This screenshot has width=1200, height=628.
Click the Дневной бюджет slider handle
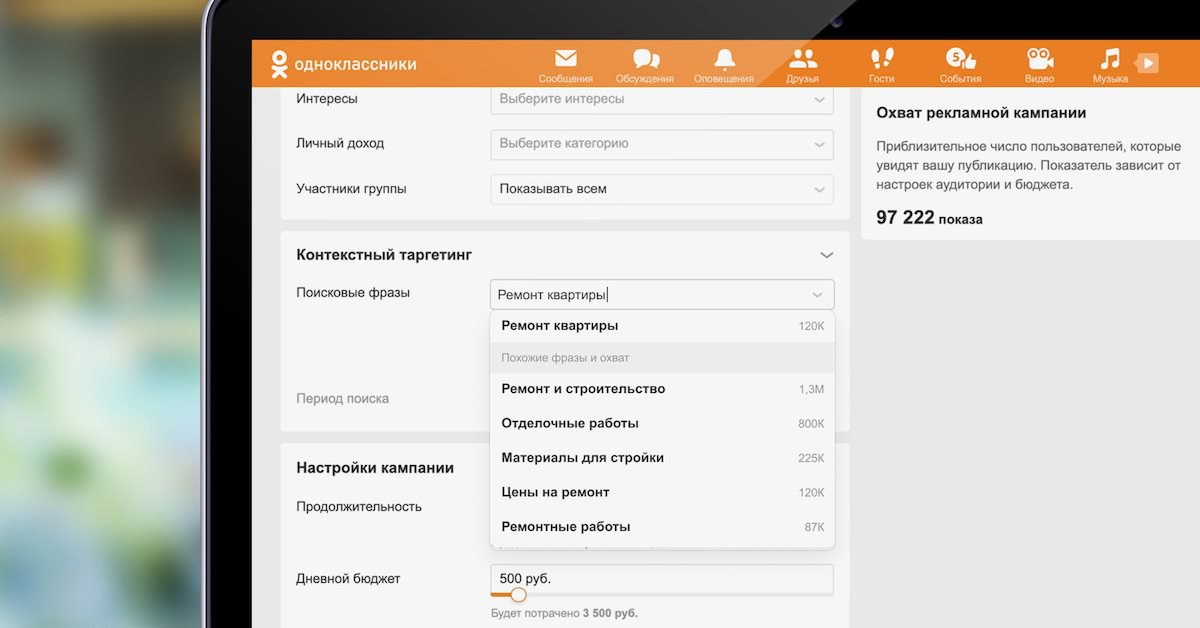point(518,595)
